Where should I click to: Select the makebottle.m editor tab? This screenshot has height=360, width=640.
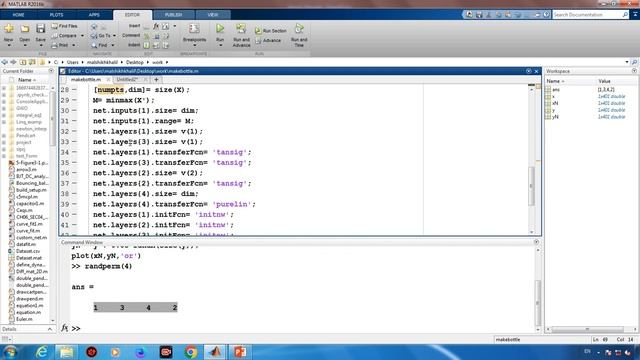(86, 80)
